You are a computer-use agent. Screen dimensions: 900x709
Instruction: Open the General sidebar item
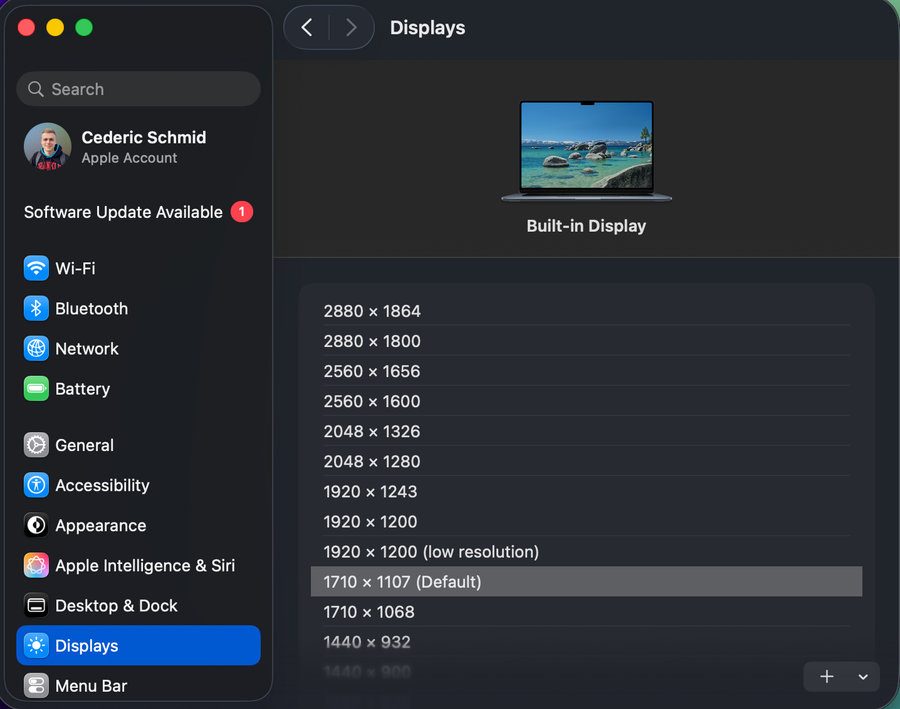(x=138, y=445)
